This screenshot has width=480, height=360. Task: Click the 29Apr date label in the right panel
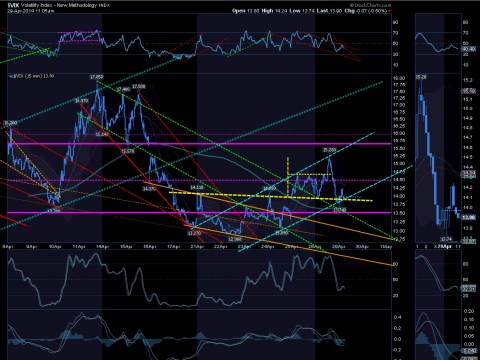[x=445, y=246]
